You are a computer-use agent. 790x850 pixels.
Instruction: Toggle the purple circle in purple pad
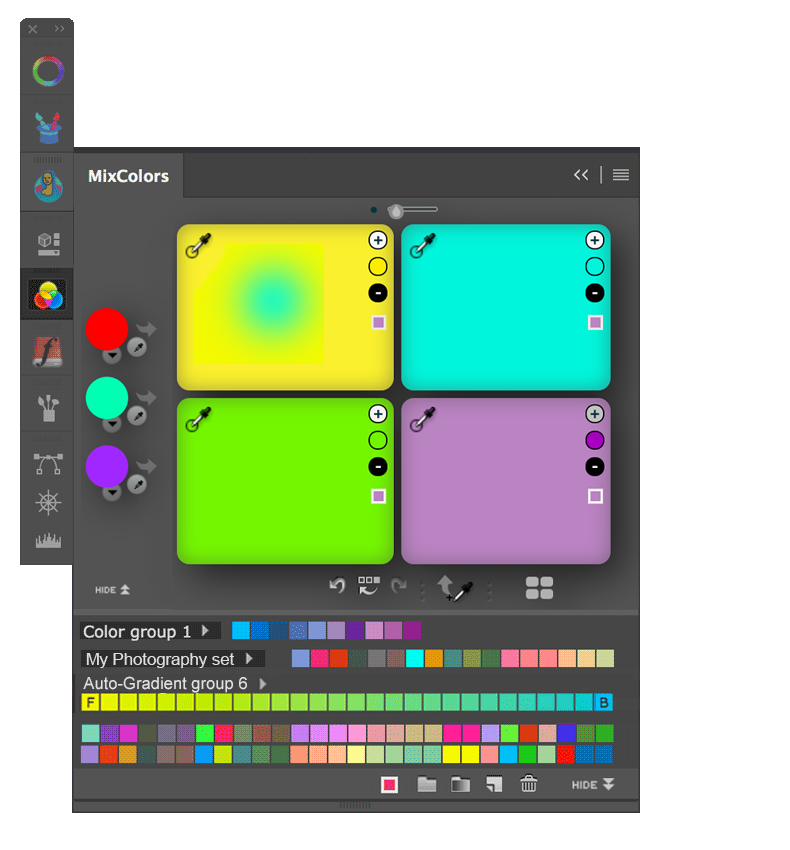pos(594,440)
